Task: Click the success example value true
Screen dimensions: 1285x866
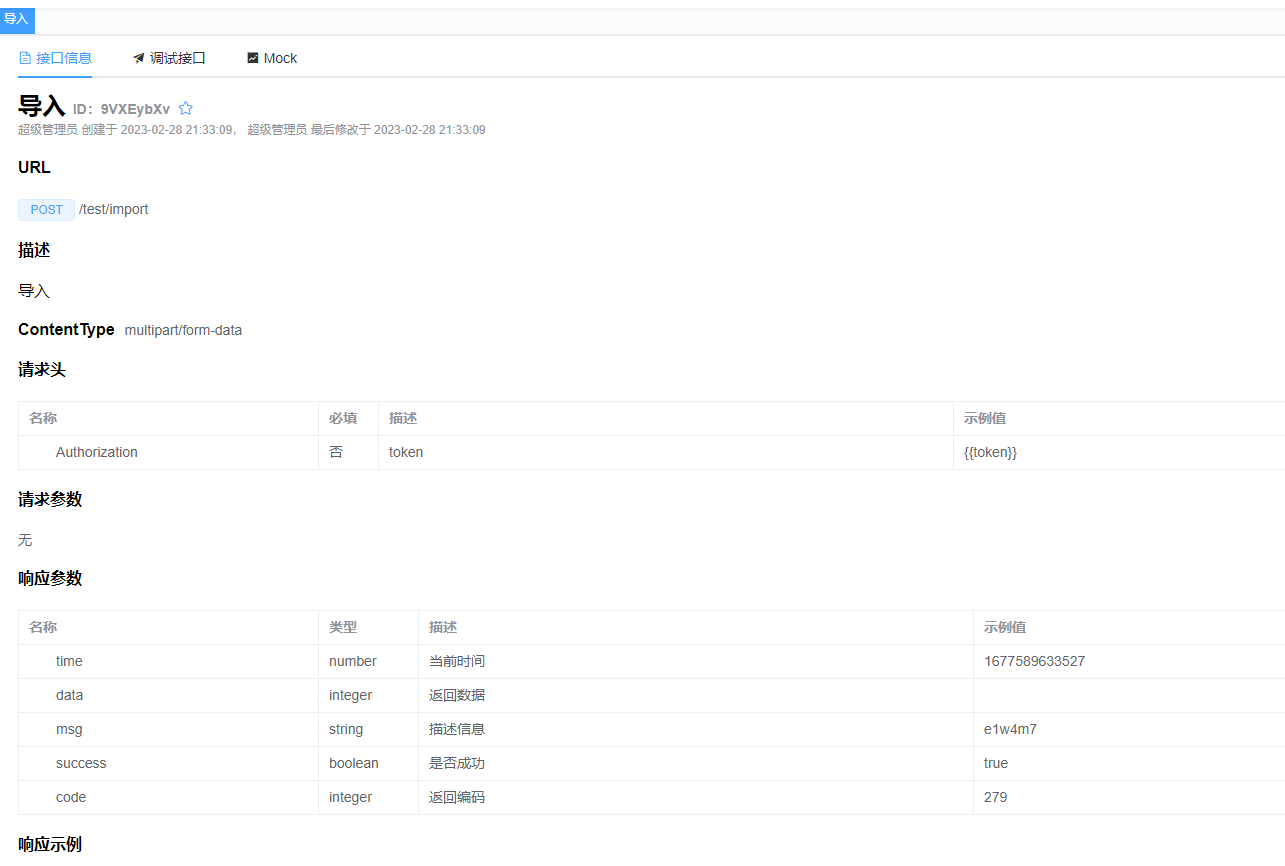Action: click(x=996, y=763)
